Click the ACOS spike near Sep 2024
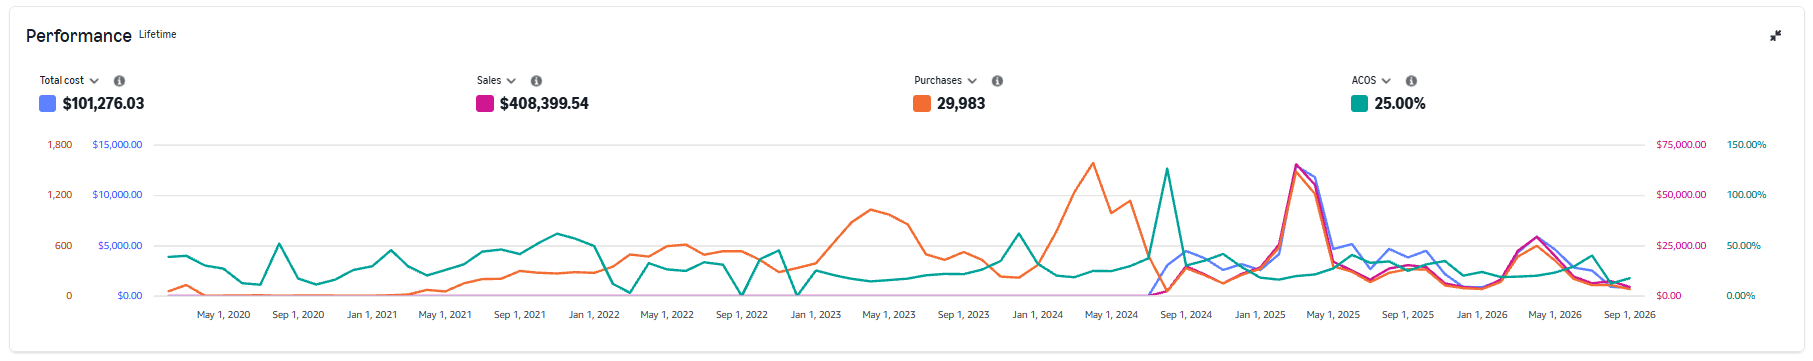The width and height of the screenshot is (1813, 361). tap(1167, 169)
